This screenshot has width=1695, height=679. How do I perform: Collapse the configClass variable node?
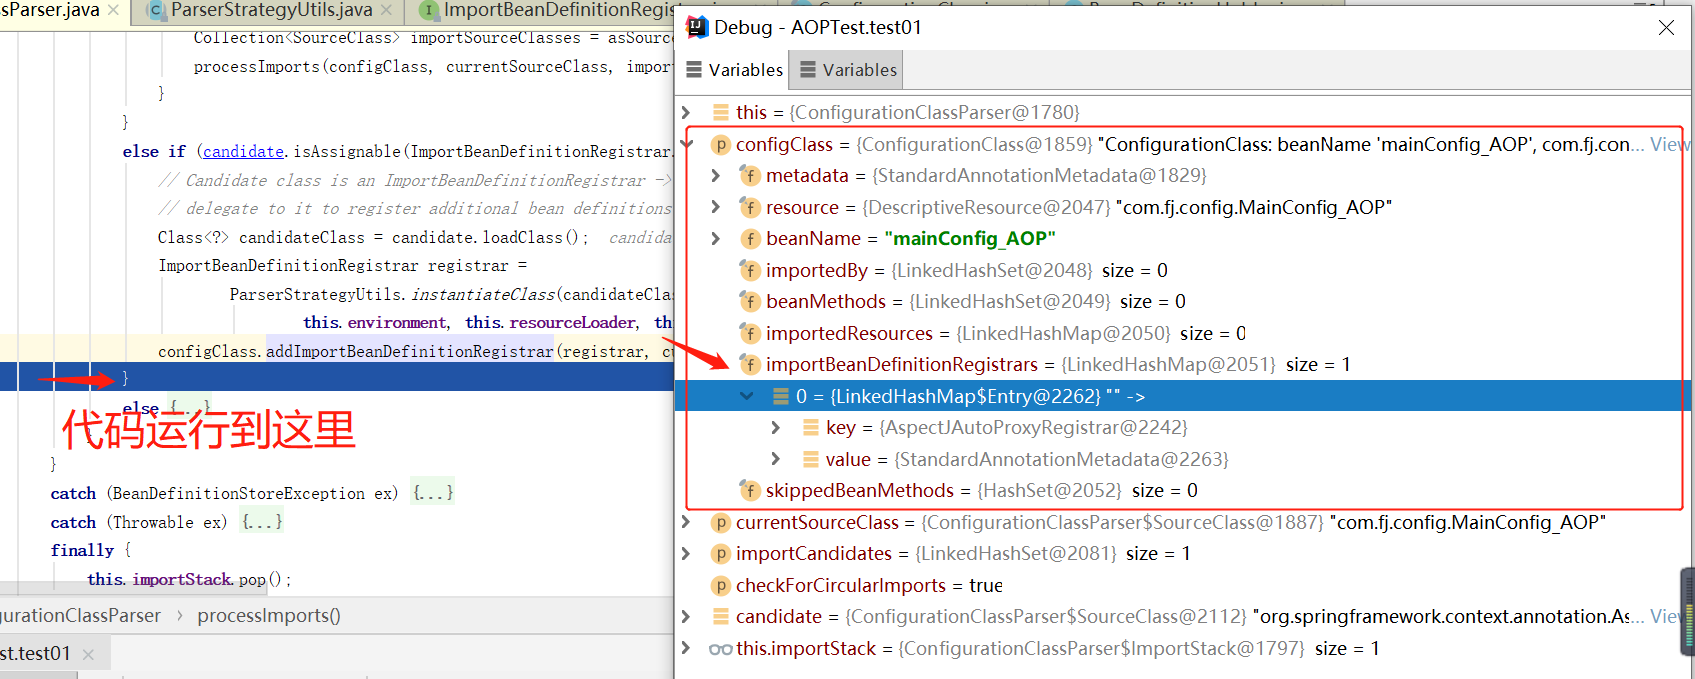click(686, 144)
